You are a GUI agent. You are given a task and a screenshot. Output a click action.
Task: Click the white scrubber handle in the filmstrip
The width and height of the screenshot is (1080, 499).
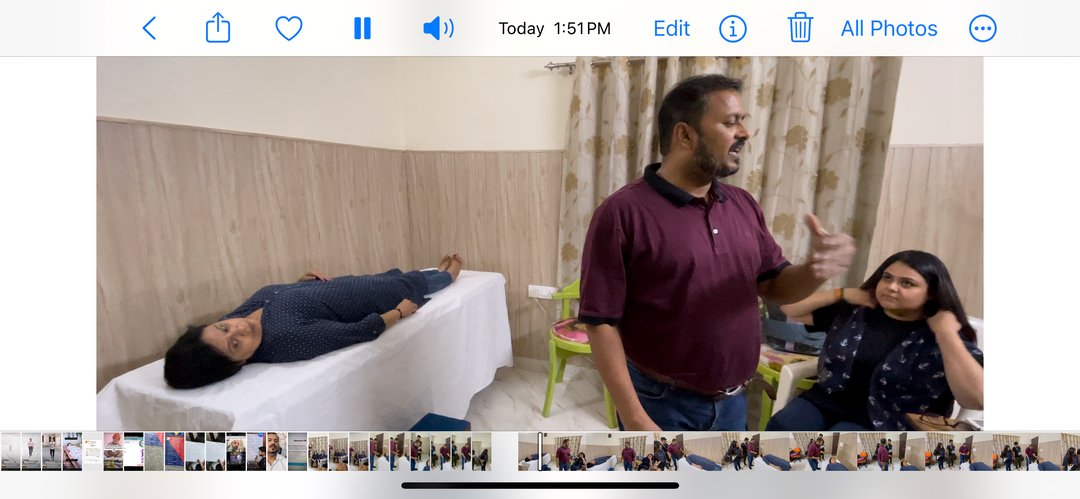[x=540, y=451]
